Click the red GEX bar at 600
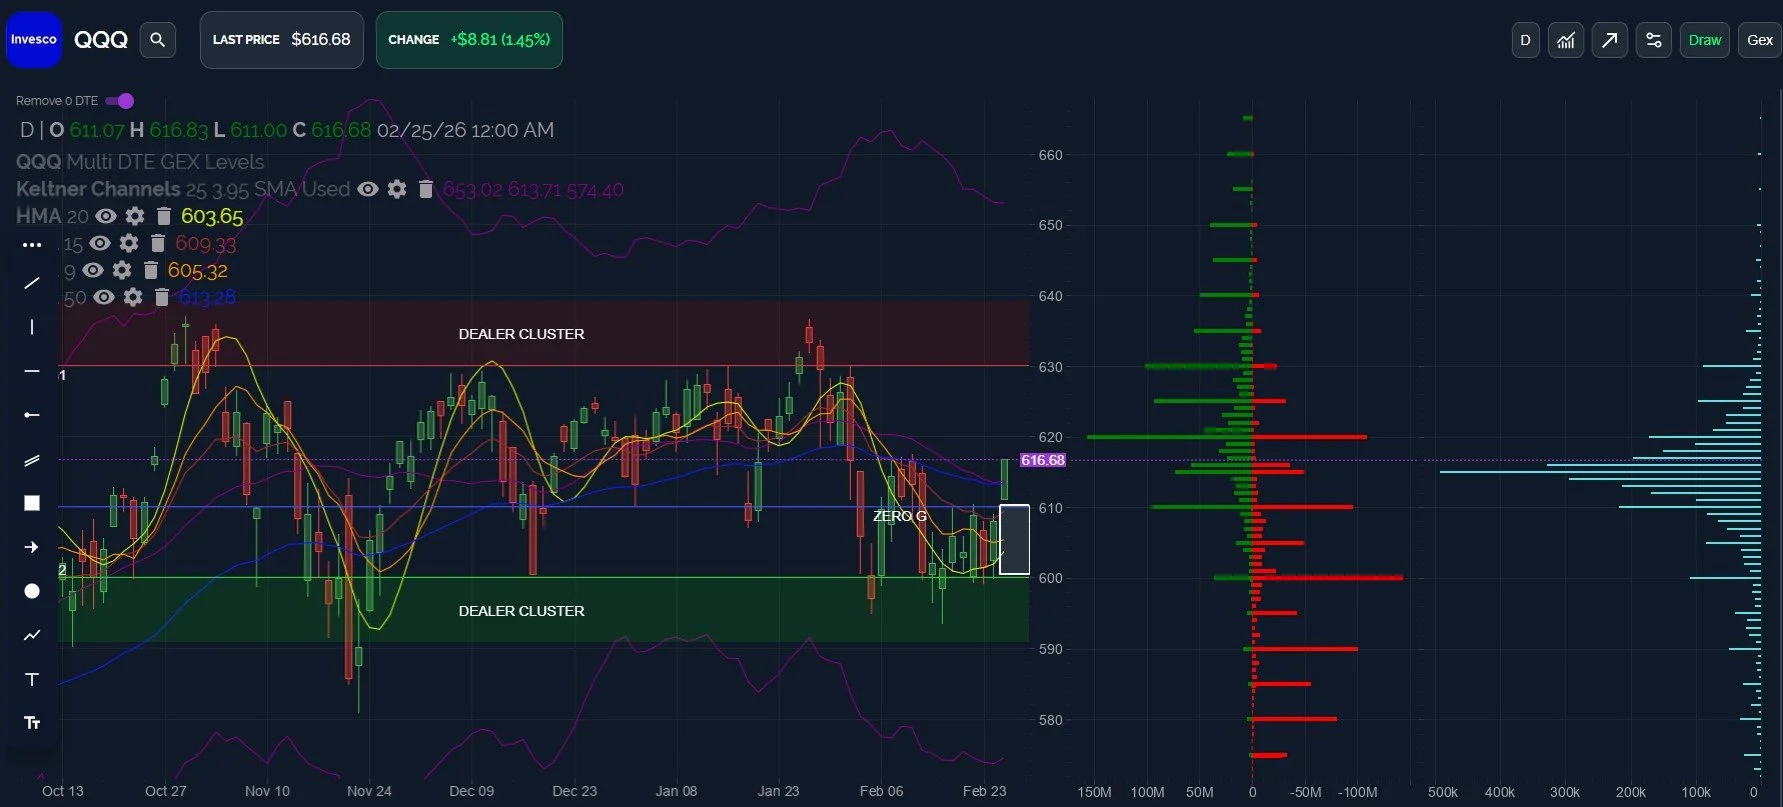1783x807 pixels. (1327, 578)
